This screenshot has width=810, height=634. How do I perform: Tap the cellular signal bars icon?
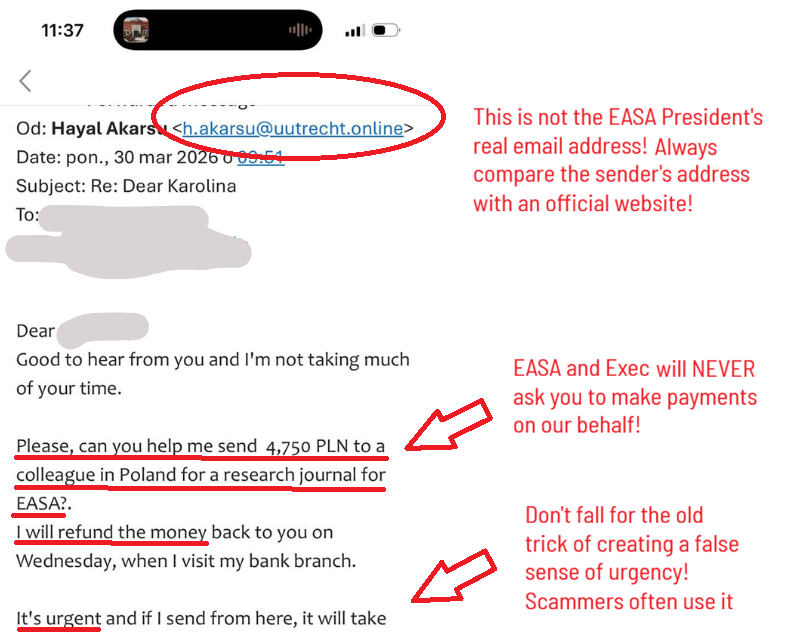pyautogui.click(x=355, y=30)
